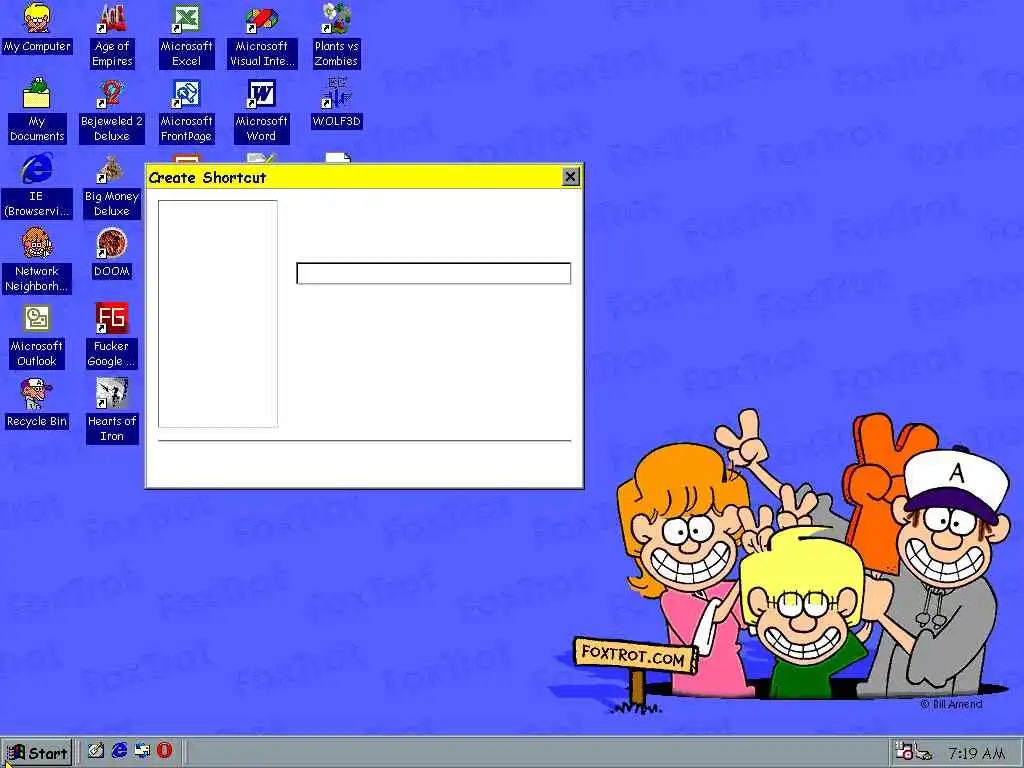Click the third quick launch icon beside Opera

(142, 750)
